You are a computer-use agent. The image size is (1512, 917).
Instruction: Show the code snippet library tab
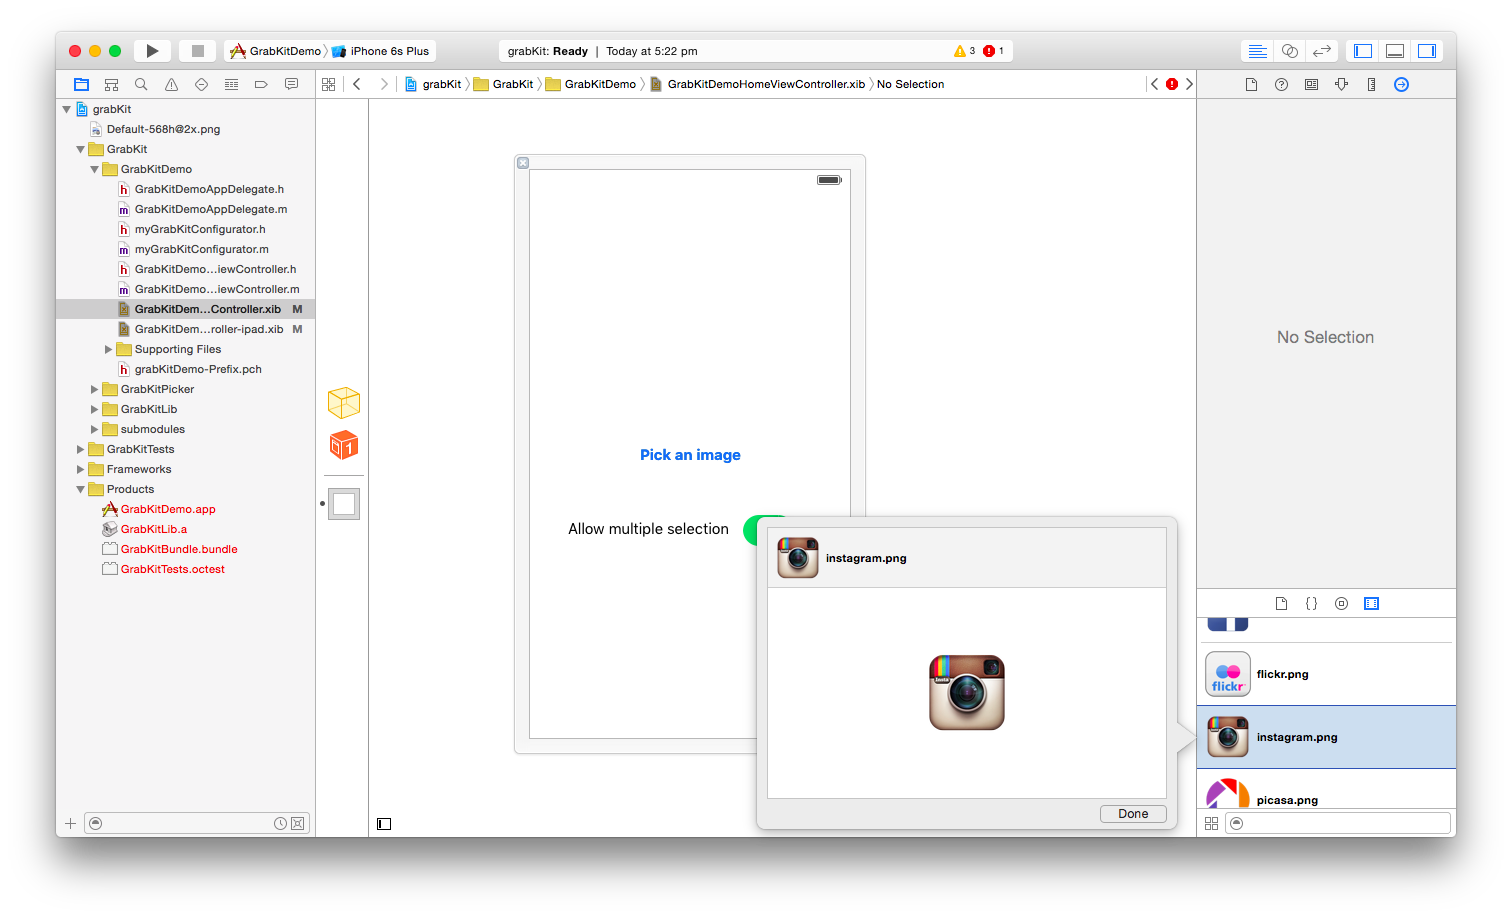[x=1311, y=604]
